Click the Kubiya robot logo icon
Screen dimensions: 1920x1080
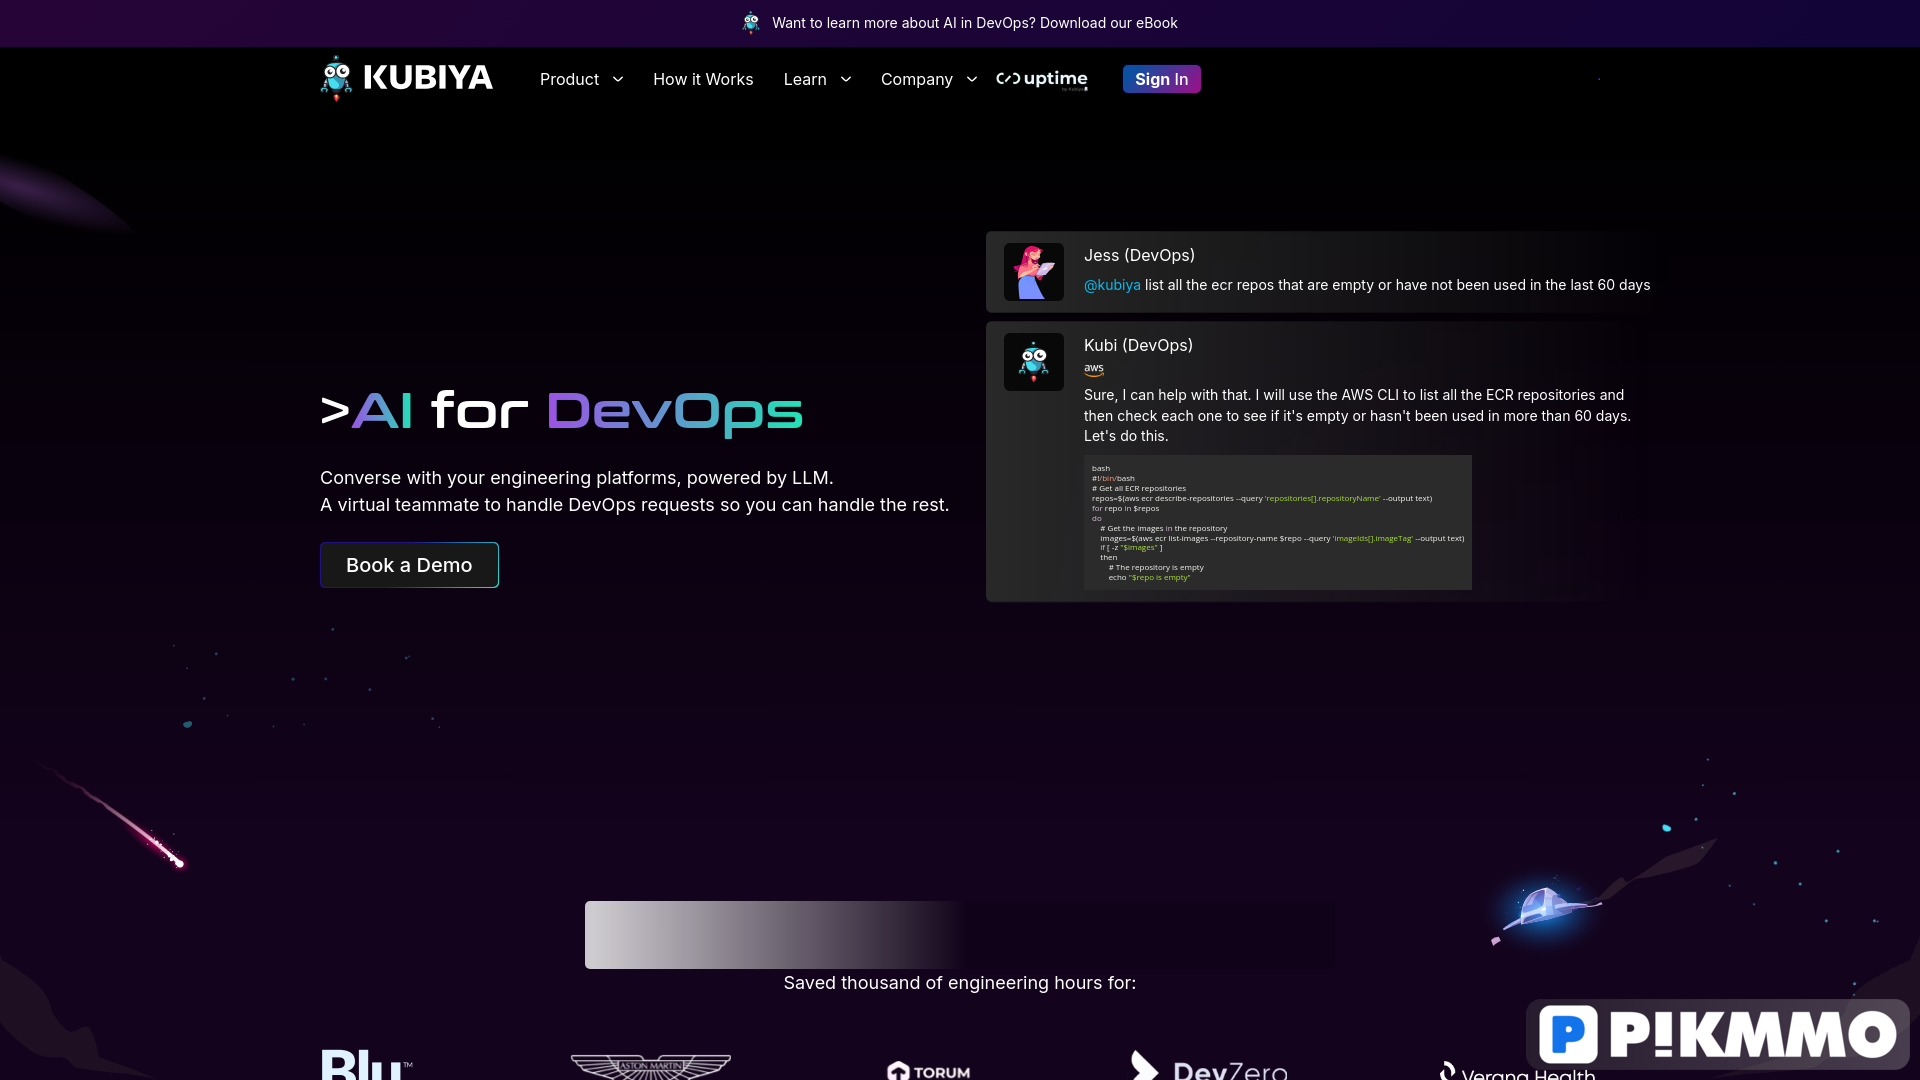pos(336,78)
